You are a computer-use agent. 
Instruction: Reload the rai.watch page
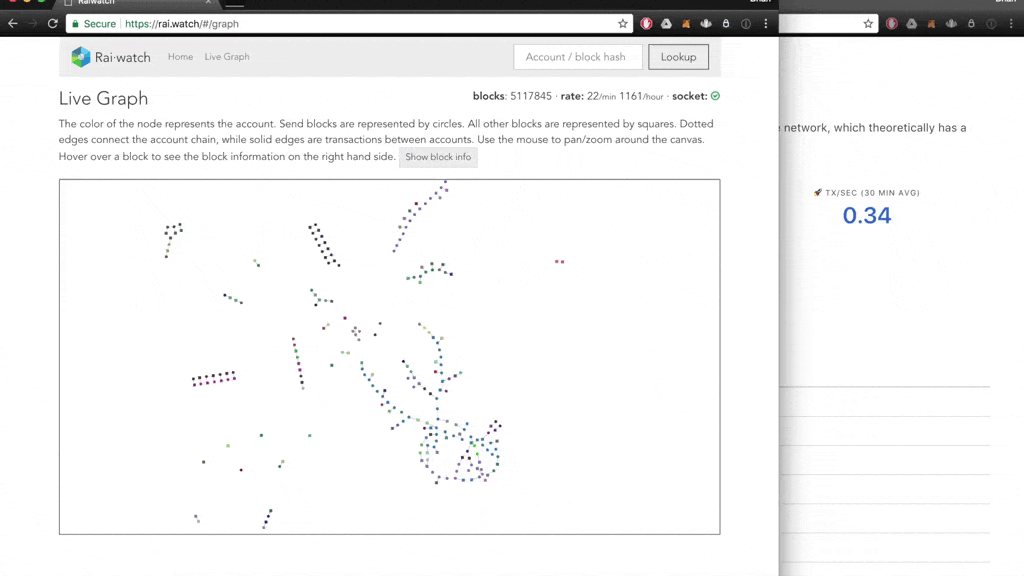[x=53, y=23]
